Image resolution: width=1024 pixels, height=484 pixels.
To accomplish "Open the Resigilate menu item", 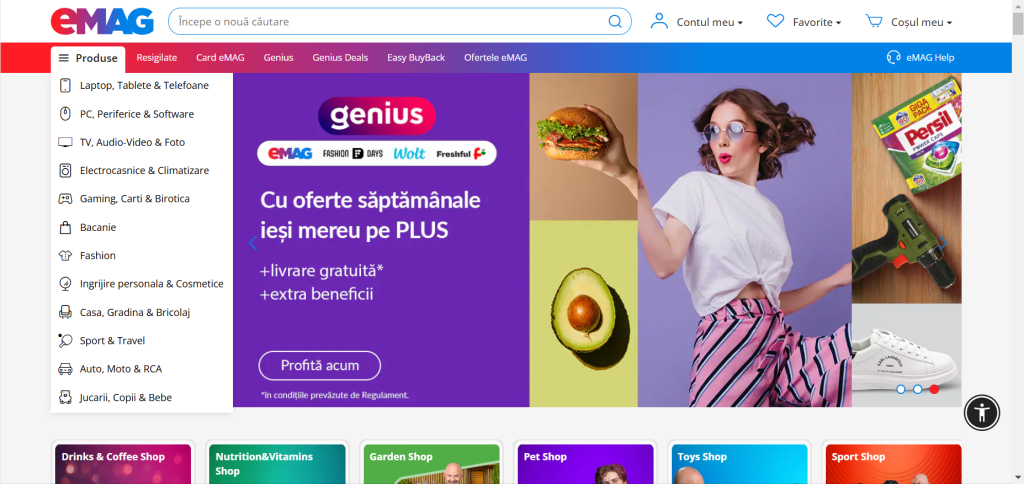I will click(x=157, y=57).
